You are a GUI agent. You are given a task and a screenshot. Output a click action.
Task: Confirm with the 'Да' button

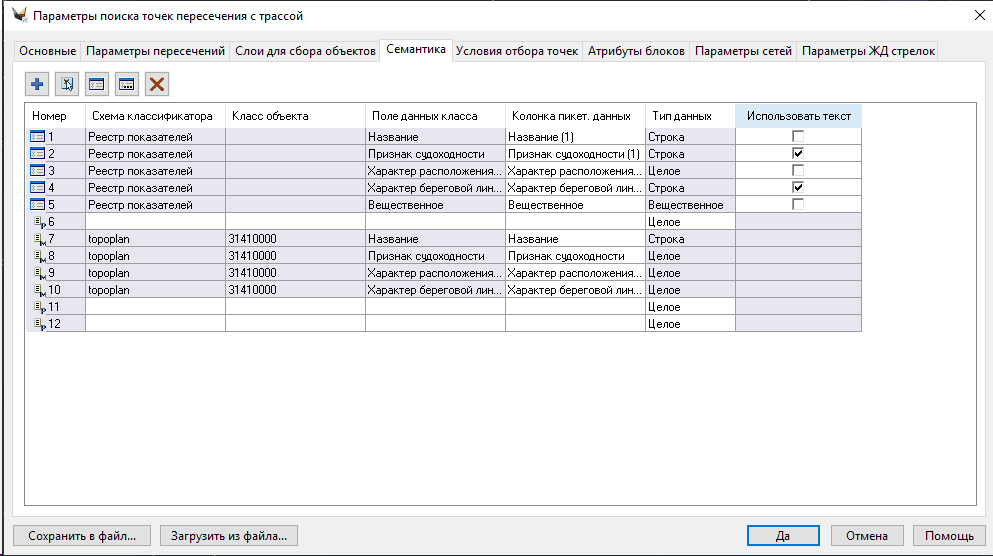(x=783, y=536)
